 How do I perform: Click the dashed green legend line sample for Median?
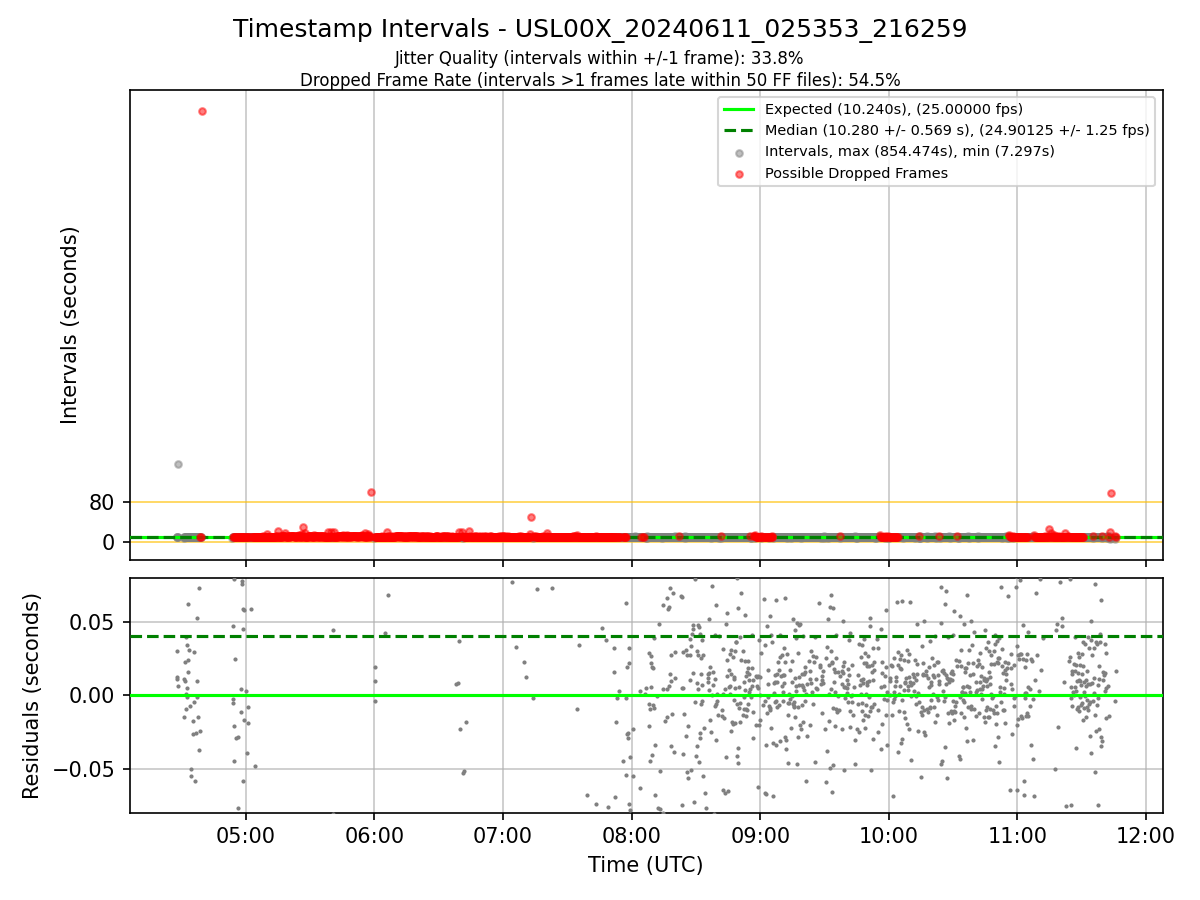click(740, 130)
